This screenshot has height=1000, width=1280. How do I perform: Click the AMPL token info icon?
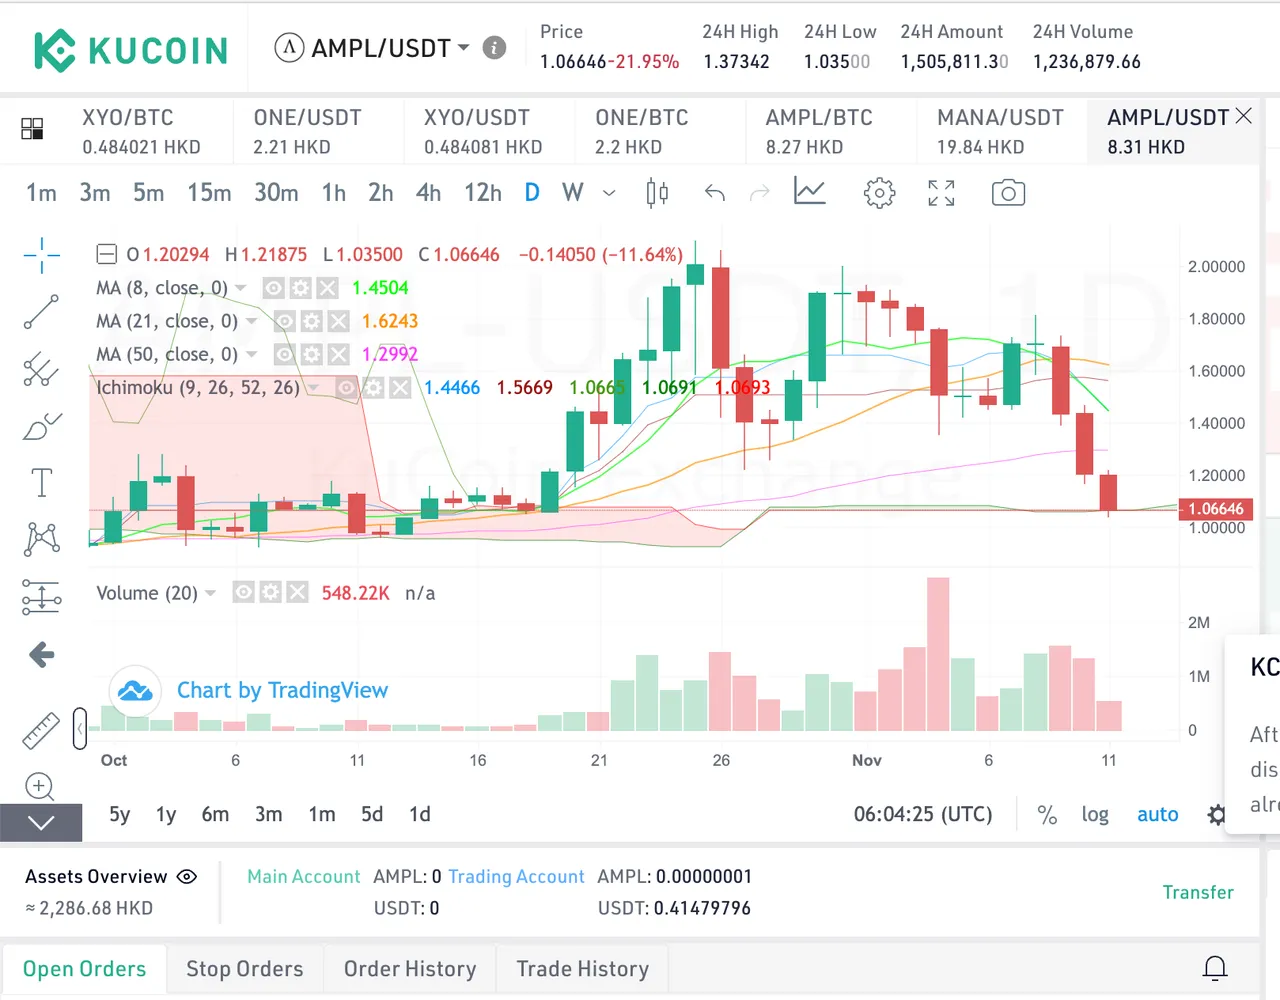point(494,48)
